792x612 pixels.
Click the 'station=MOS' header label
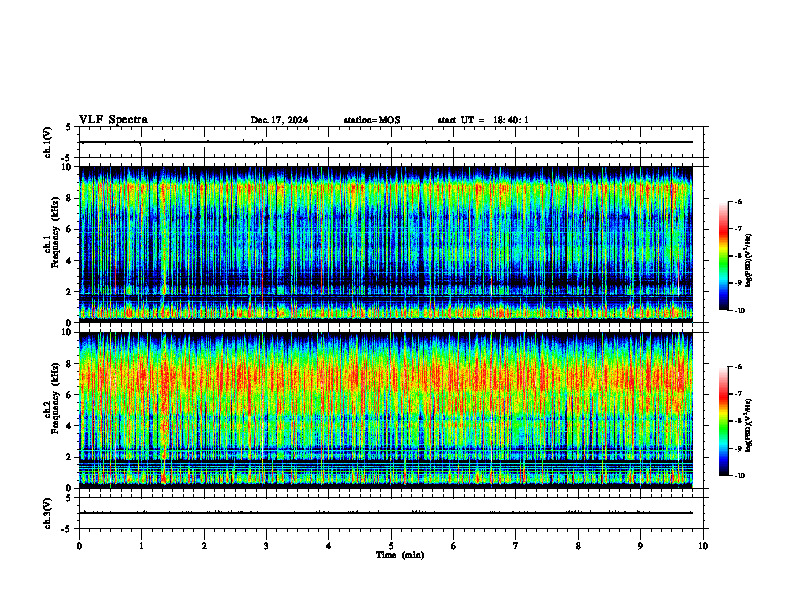pyautogui.click(x=372, y=120)
